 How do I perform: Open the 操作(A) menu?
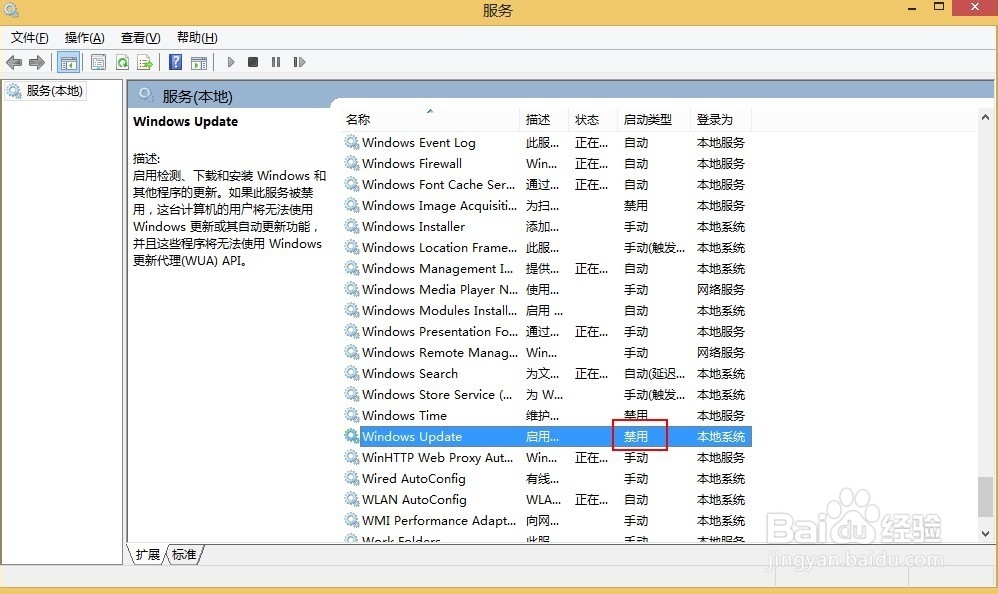point(85,38)
